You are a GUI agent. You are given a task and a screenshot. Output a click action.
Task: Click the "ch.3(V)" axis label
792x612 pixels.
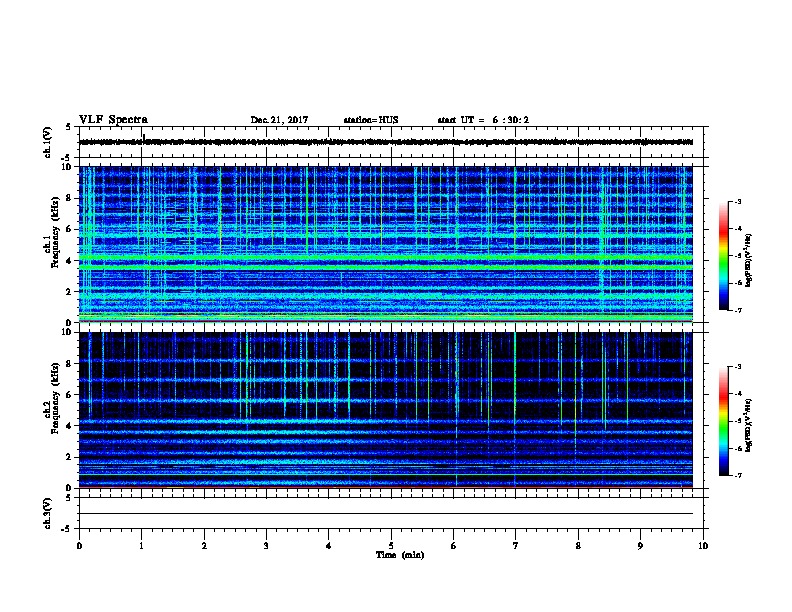click(47, 513)
